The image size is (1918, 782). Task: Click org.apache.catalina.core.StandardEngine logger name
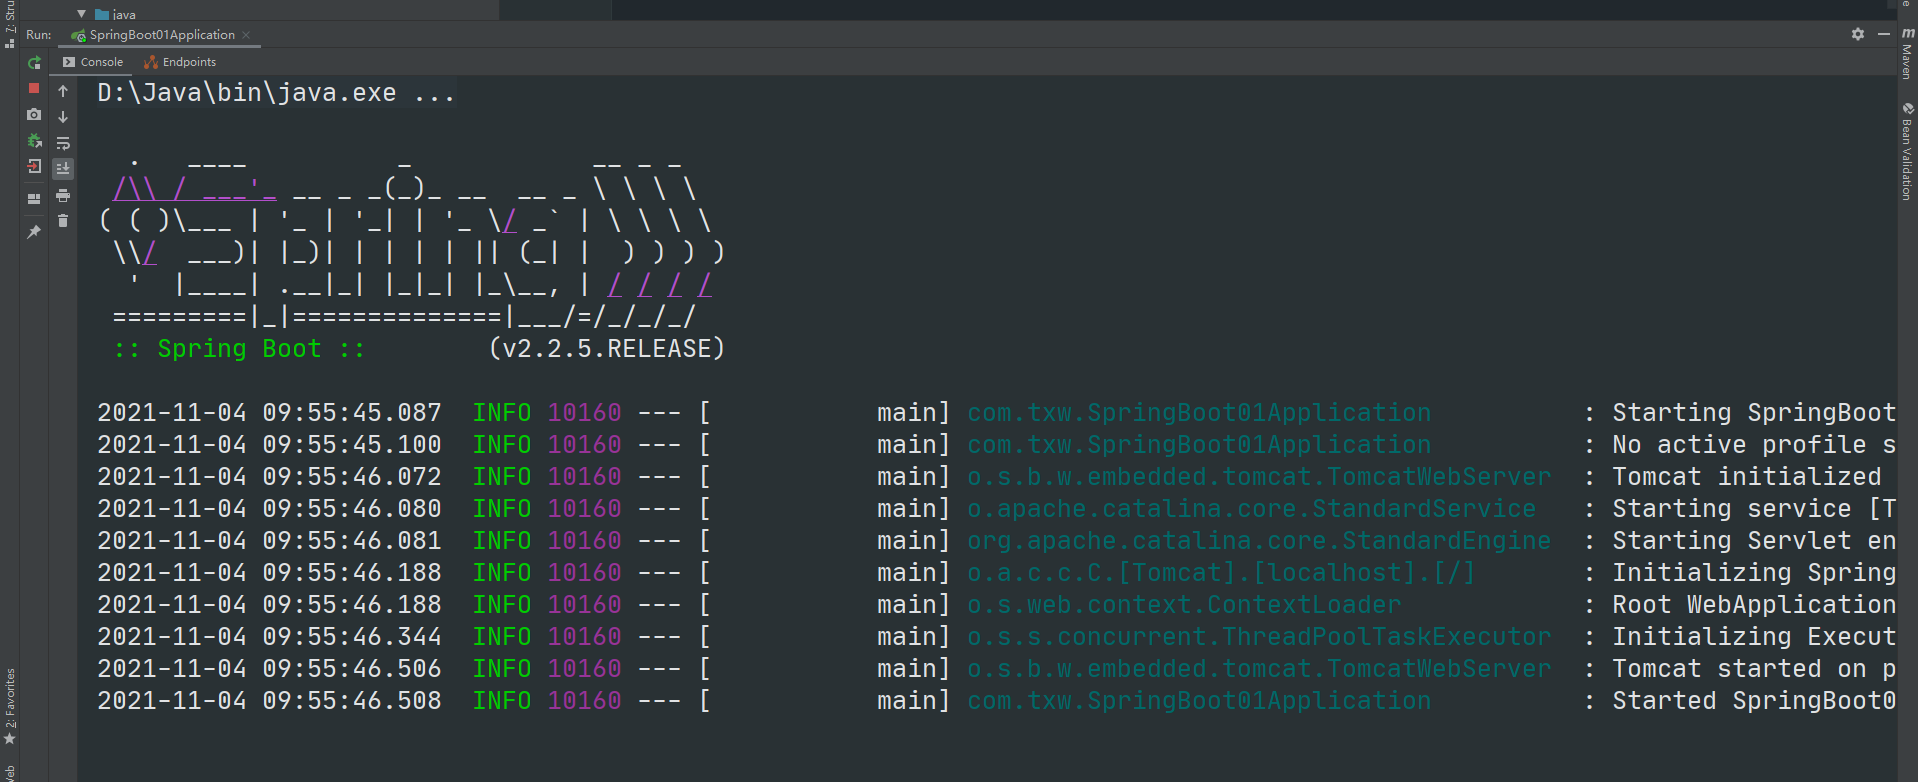tap(1259, 541)
